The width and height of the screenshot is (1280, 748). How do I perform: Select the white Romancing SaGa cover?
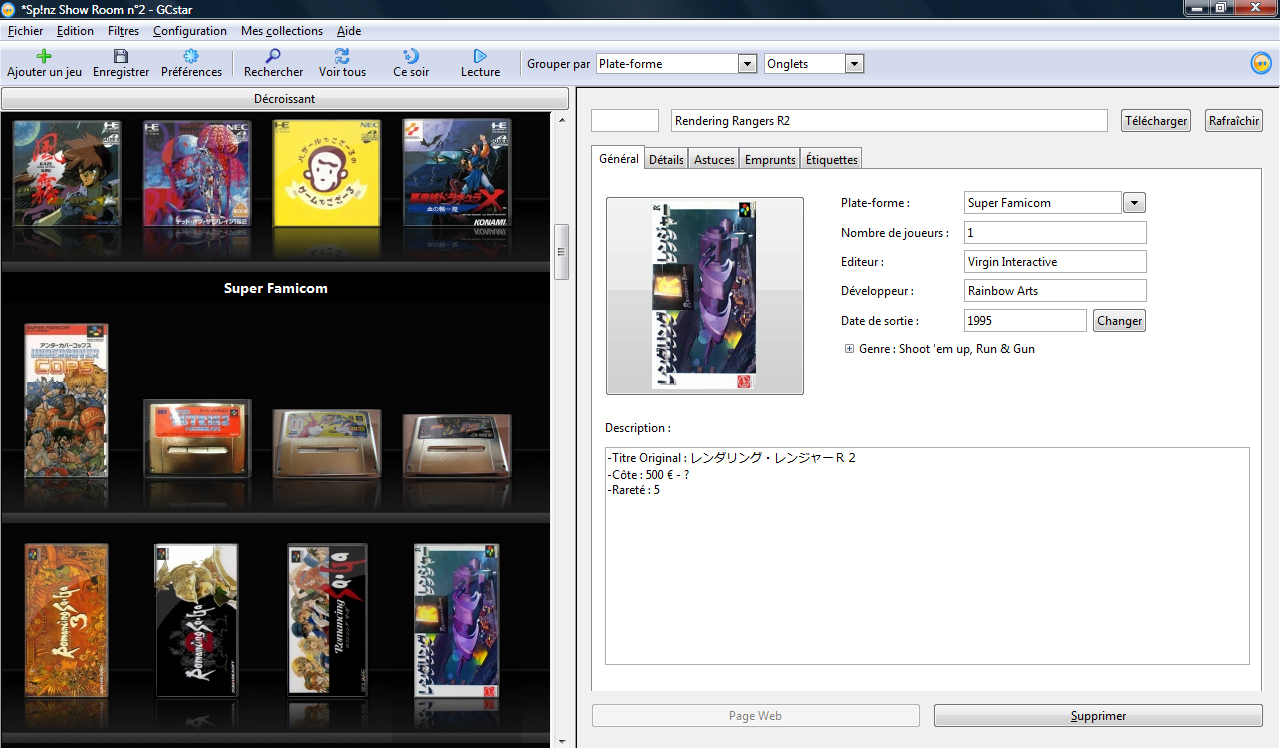point(327,620)
